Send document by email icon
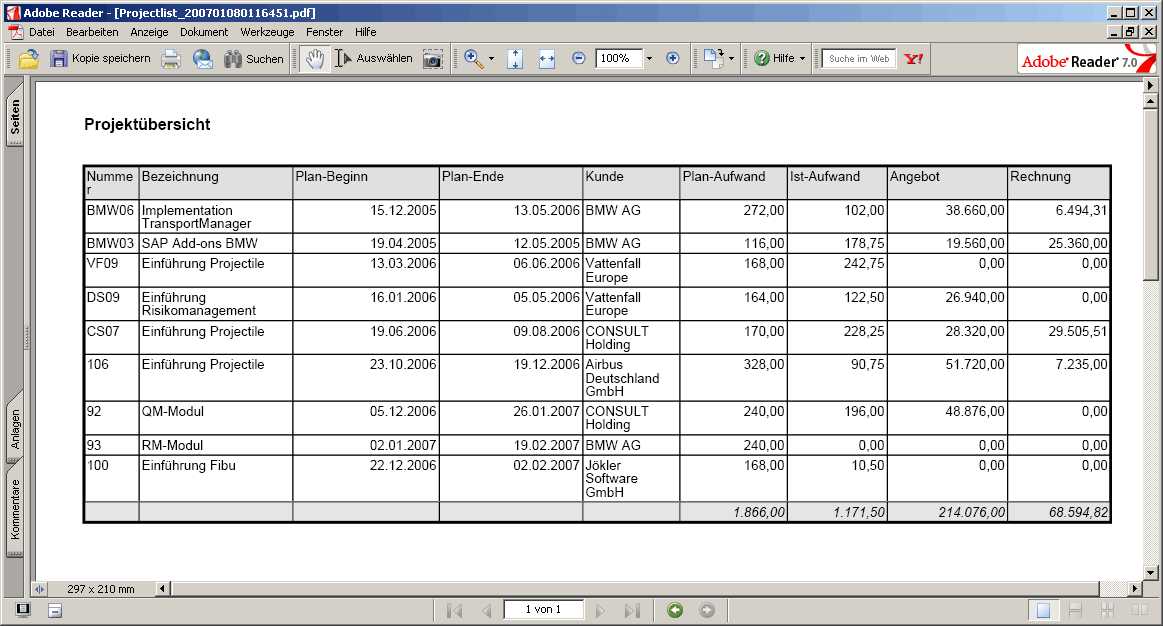This screenshot has width=1163, height=626. pyautogui.click(x=202, y=59)
